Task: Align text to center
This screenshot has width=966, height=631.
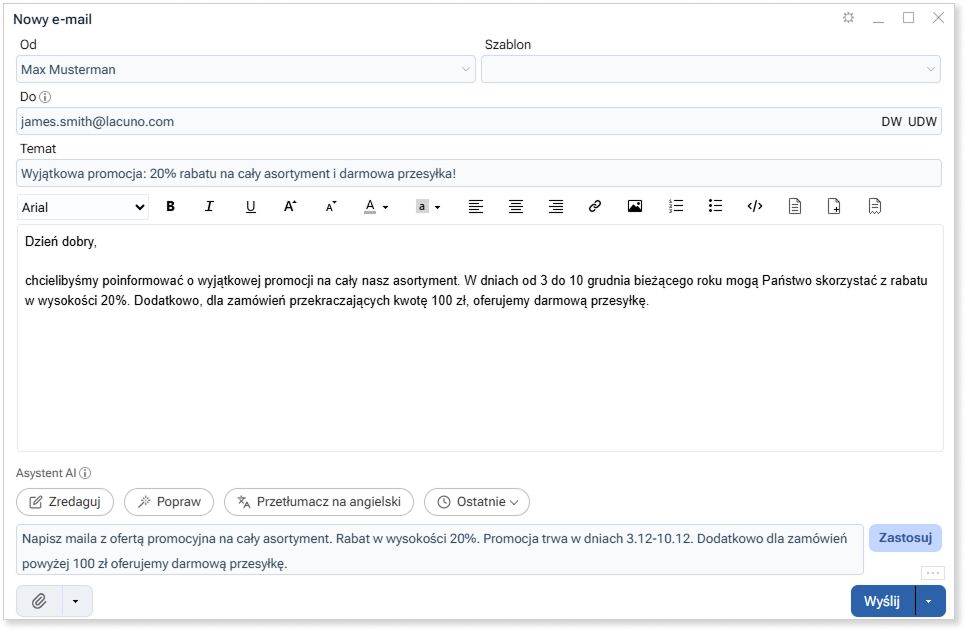Action: pyautogui.click(x=516, y=207)
